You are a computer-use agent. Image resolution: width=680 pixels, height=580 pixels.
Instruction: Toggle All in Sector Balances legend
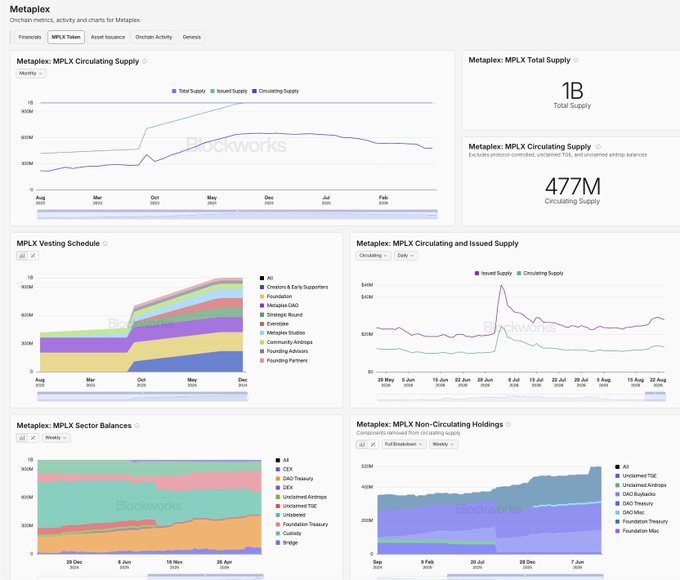tap(282, 460)
